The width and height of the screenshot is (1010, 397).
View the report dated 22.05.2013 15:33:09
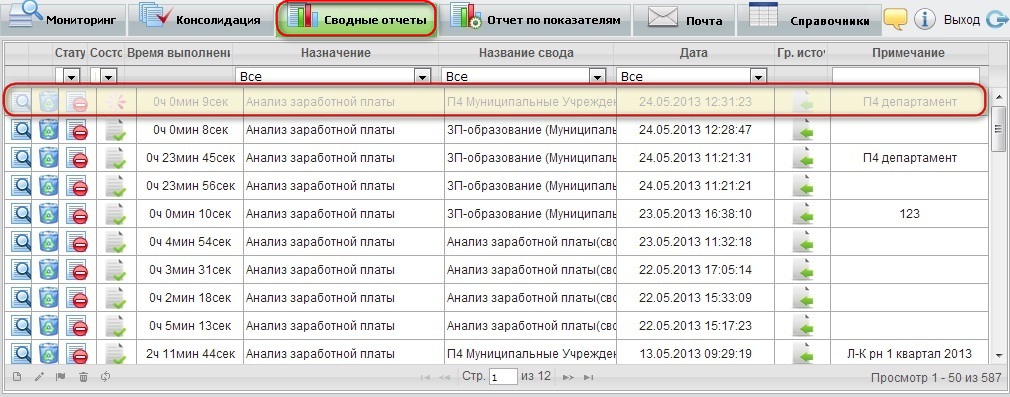tap(21, 298)
